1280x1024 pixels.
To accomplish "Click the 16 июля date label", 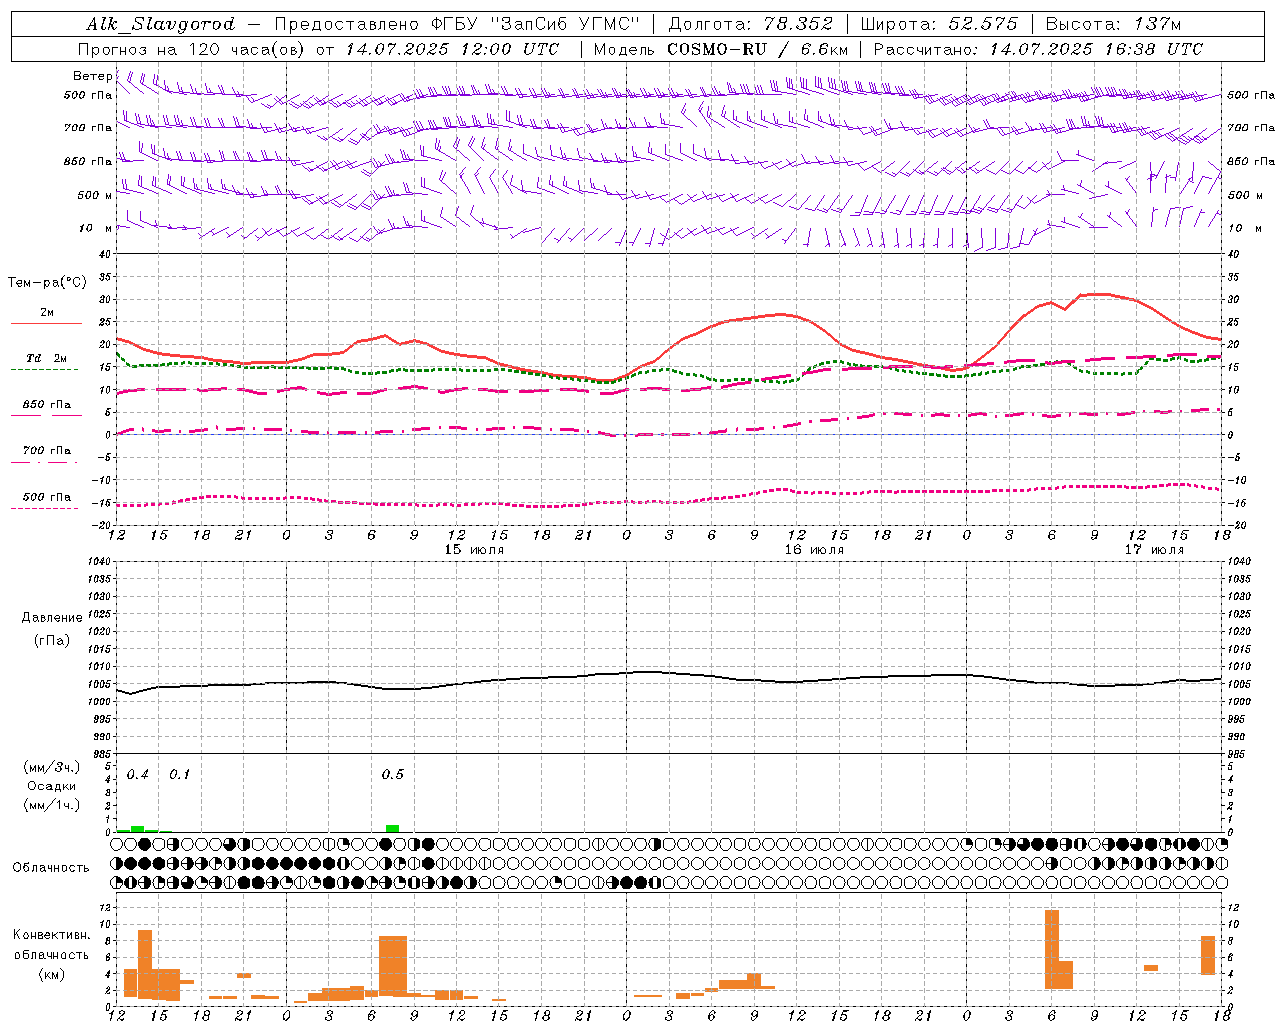I will pyautogui.click(x=814, y=550).
